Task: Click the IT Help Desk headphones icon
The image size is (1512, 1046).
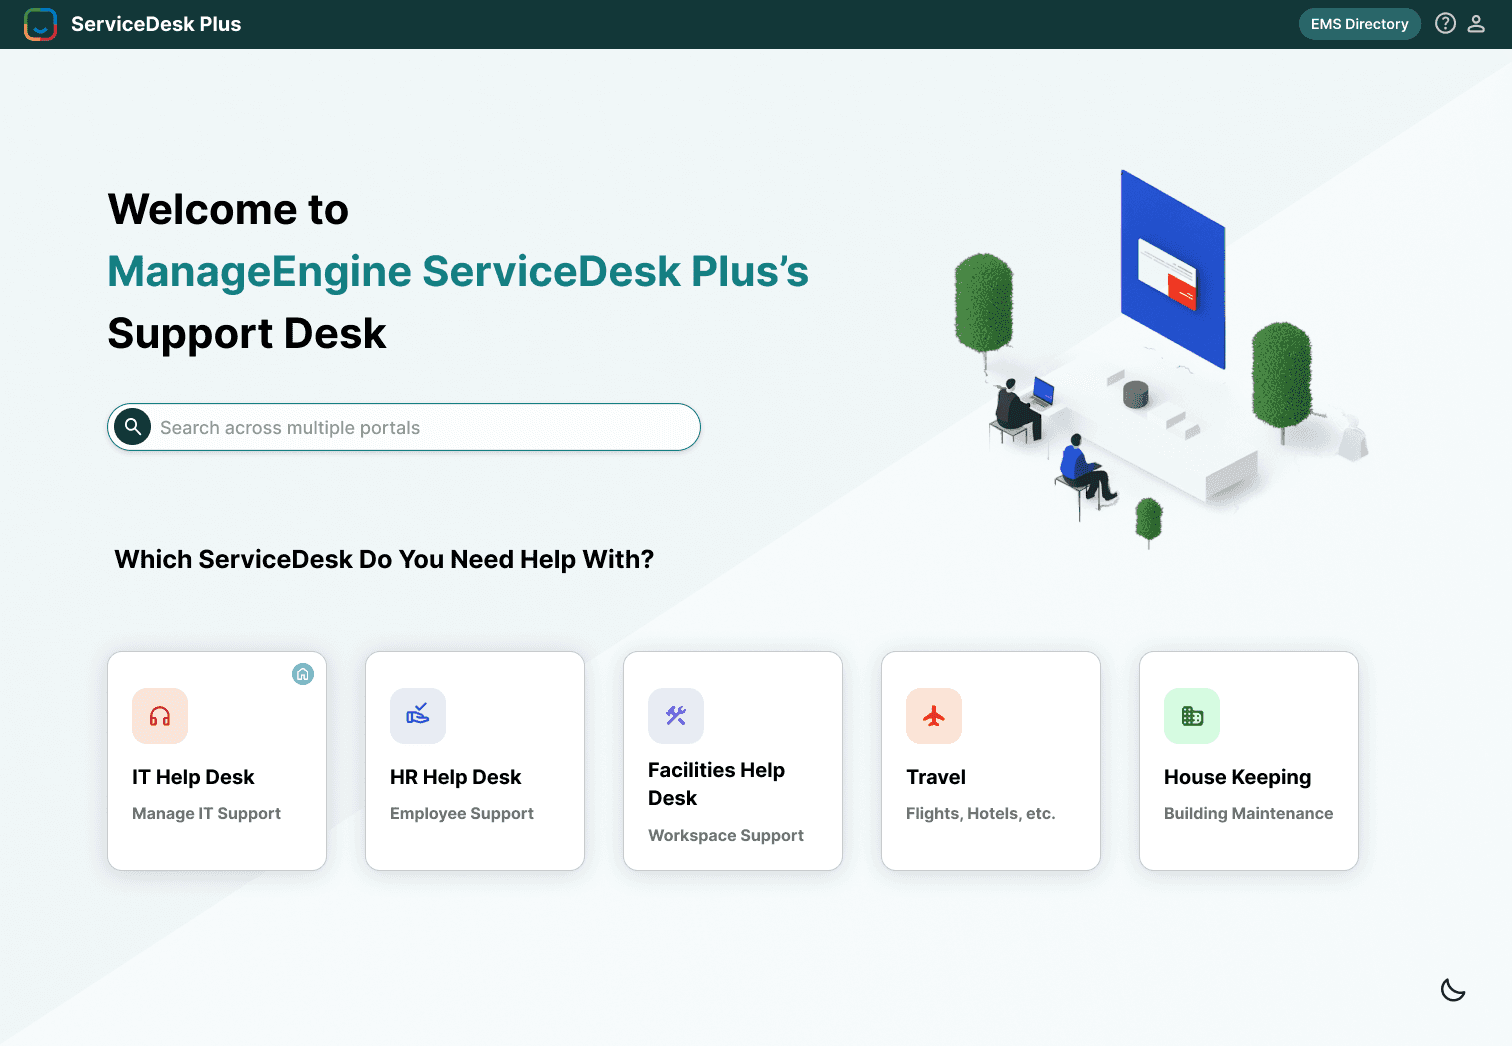Action: pyautogui.click(x=160, y=716)
